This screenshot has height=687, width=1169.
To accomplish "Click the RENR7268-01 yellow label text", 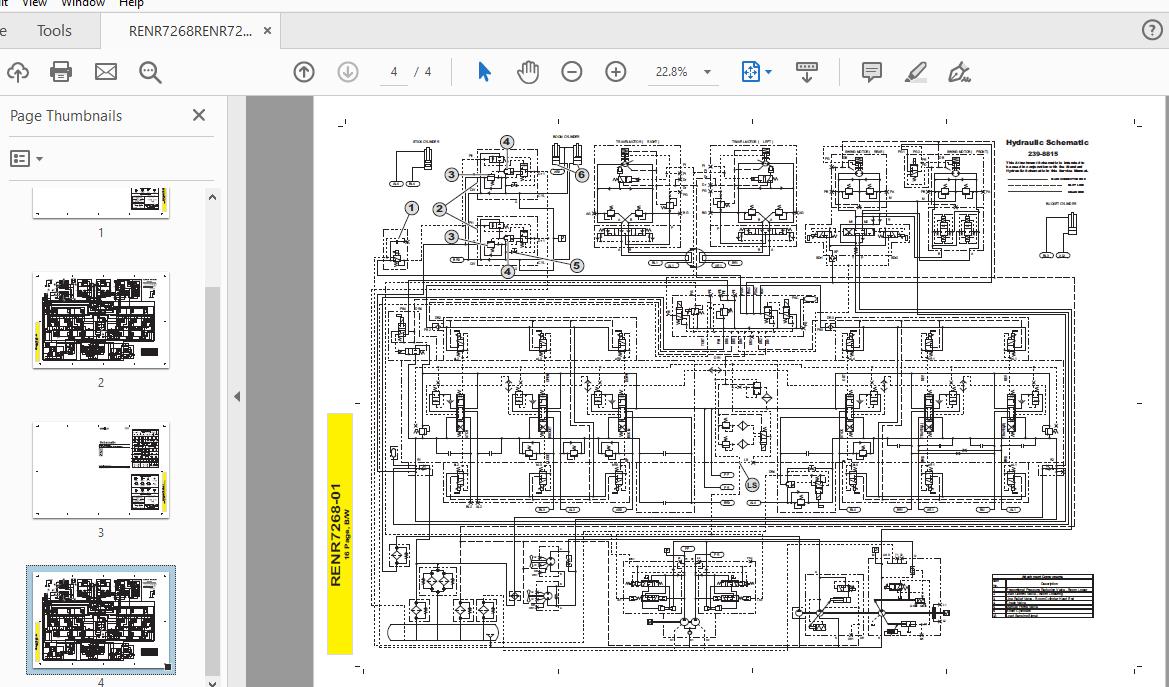I will tap(335, 534).
